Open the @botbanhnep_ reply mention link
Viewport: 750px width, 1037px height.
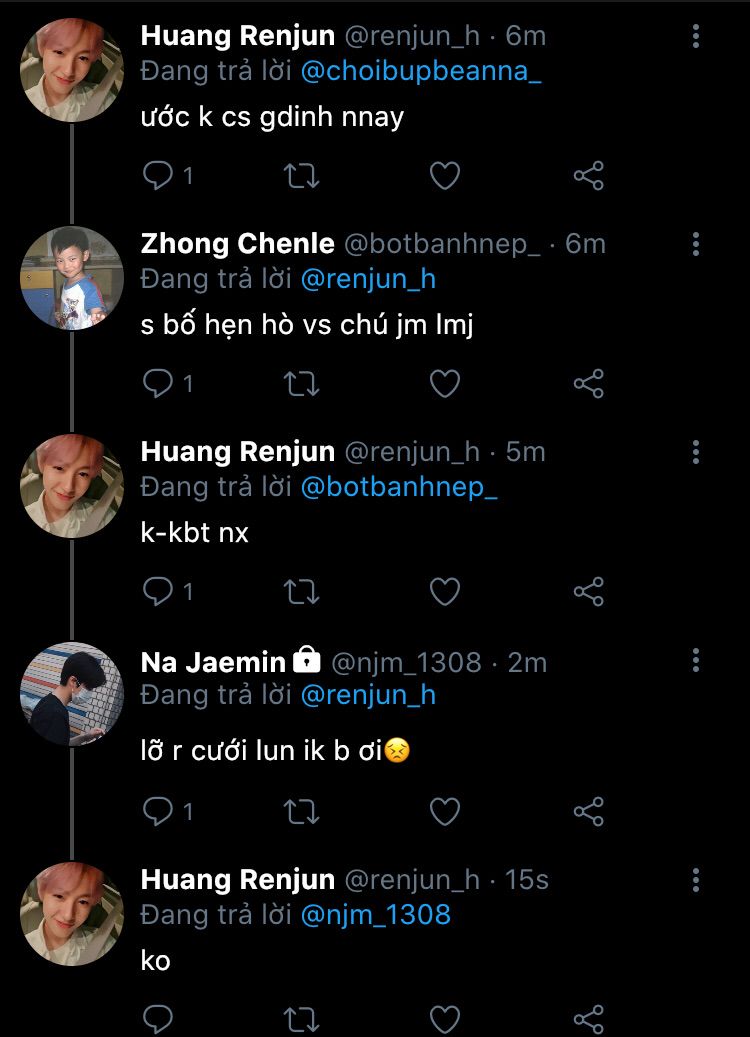(x=398, y=487)
